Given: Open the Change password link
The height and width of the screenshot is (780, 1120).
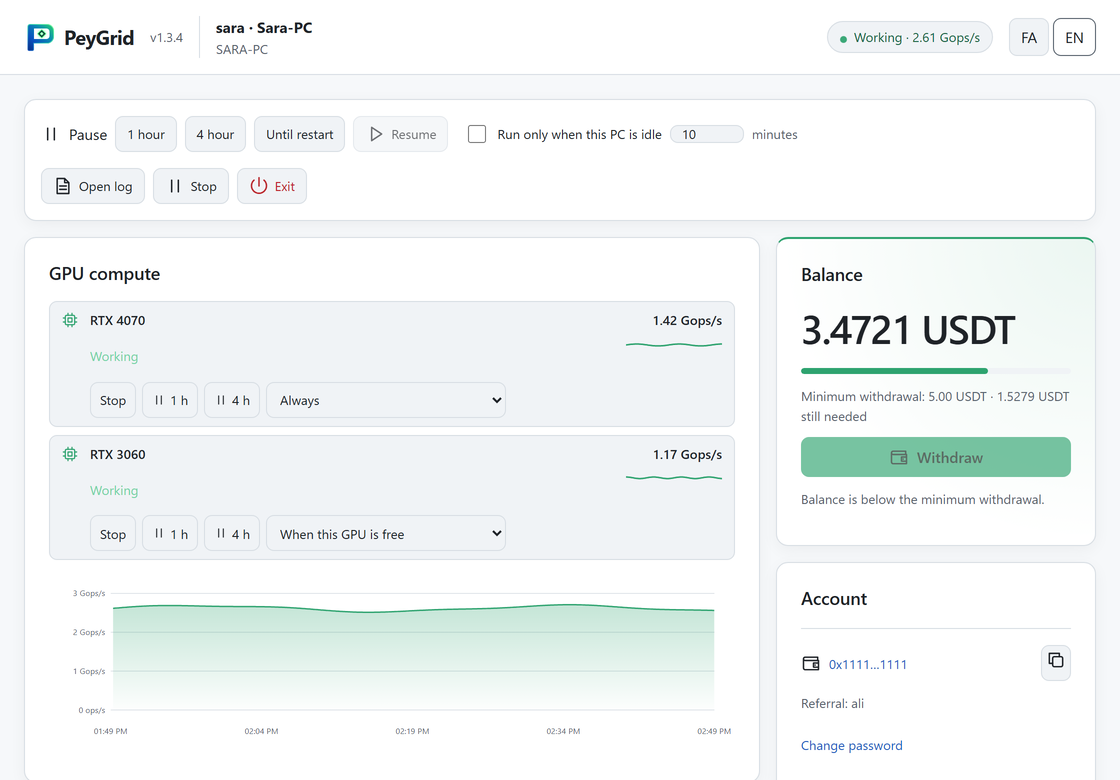Looking at the screenshot, I should pos(851,745).
